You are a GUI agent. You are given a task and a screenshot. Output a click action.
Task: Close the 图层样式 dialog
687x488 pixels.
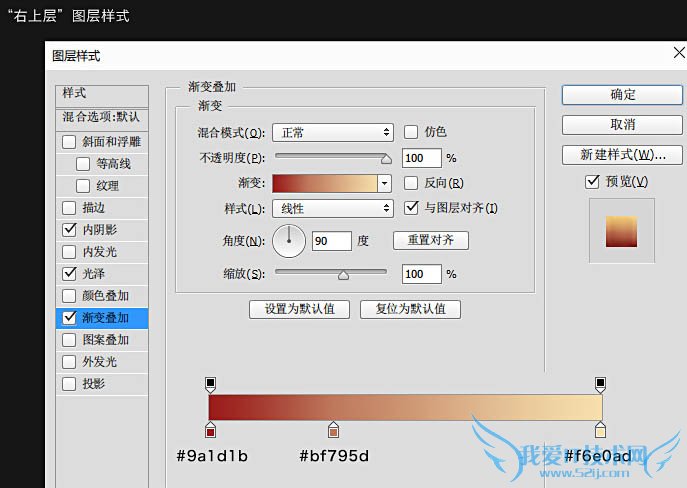[679, 53]
